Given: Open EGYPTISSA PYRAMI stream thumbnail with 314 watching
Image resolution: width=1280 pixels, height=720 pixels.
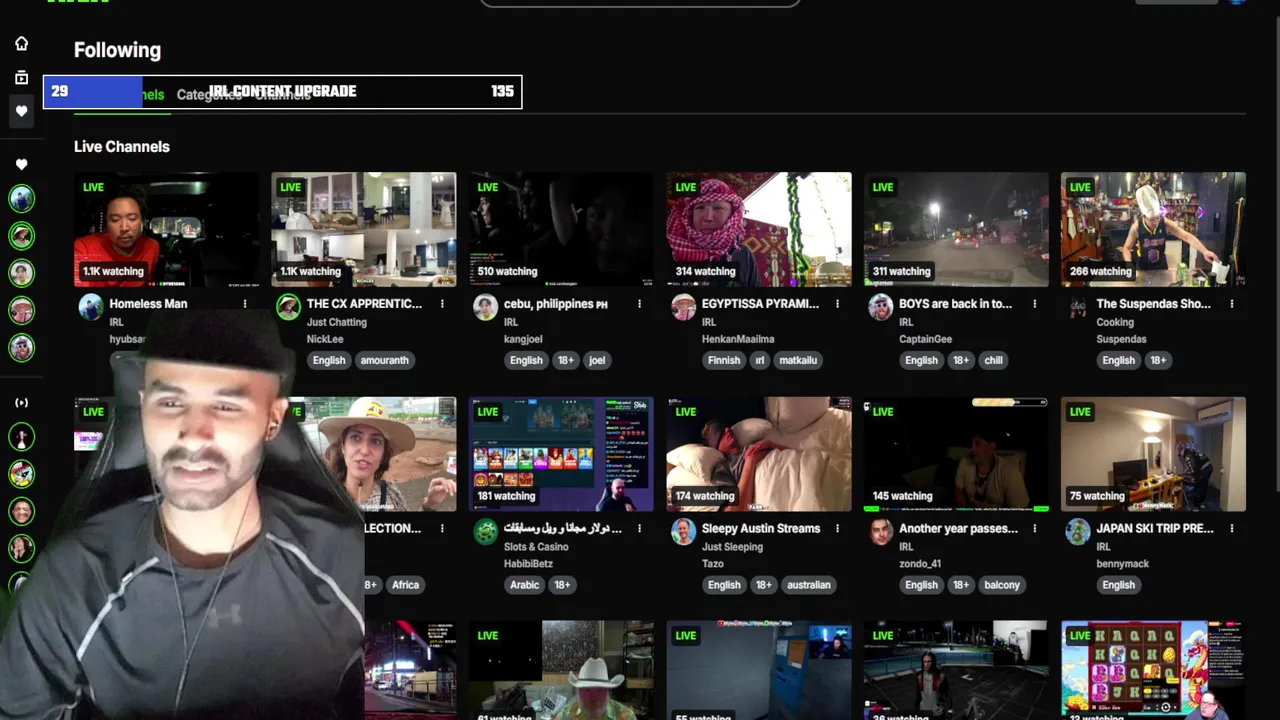Looking at the screenshot, I should (759, 230).
